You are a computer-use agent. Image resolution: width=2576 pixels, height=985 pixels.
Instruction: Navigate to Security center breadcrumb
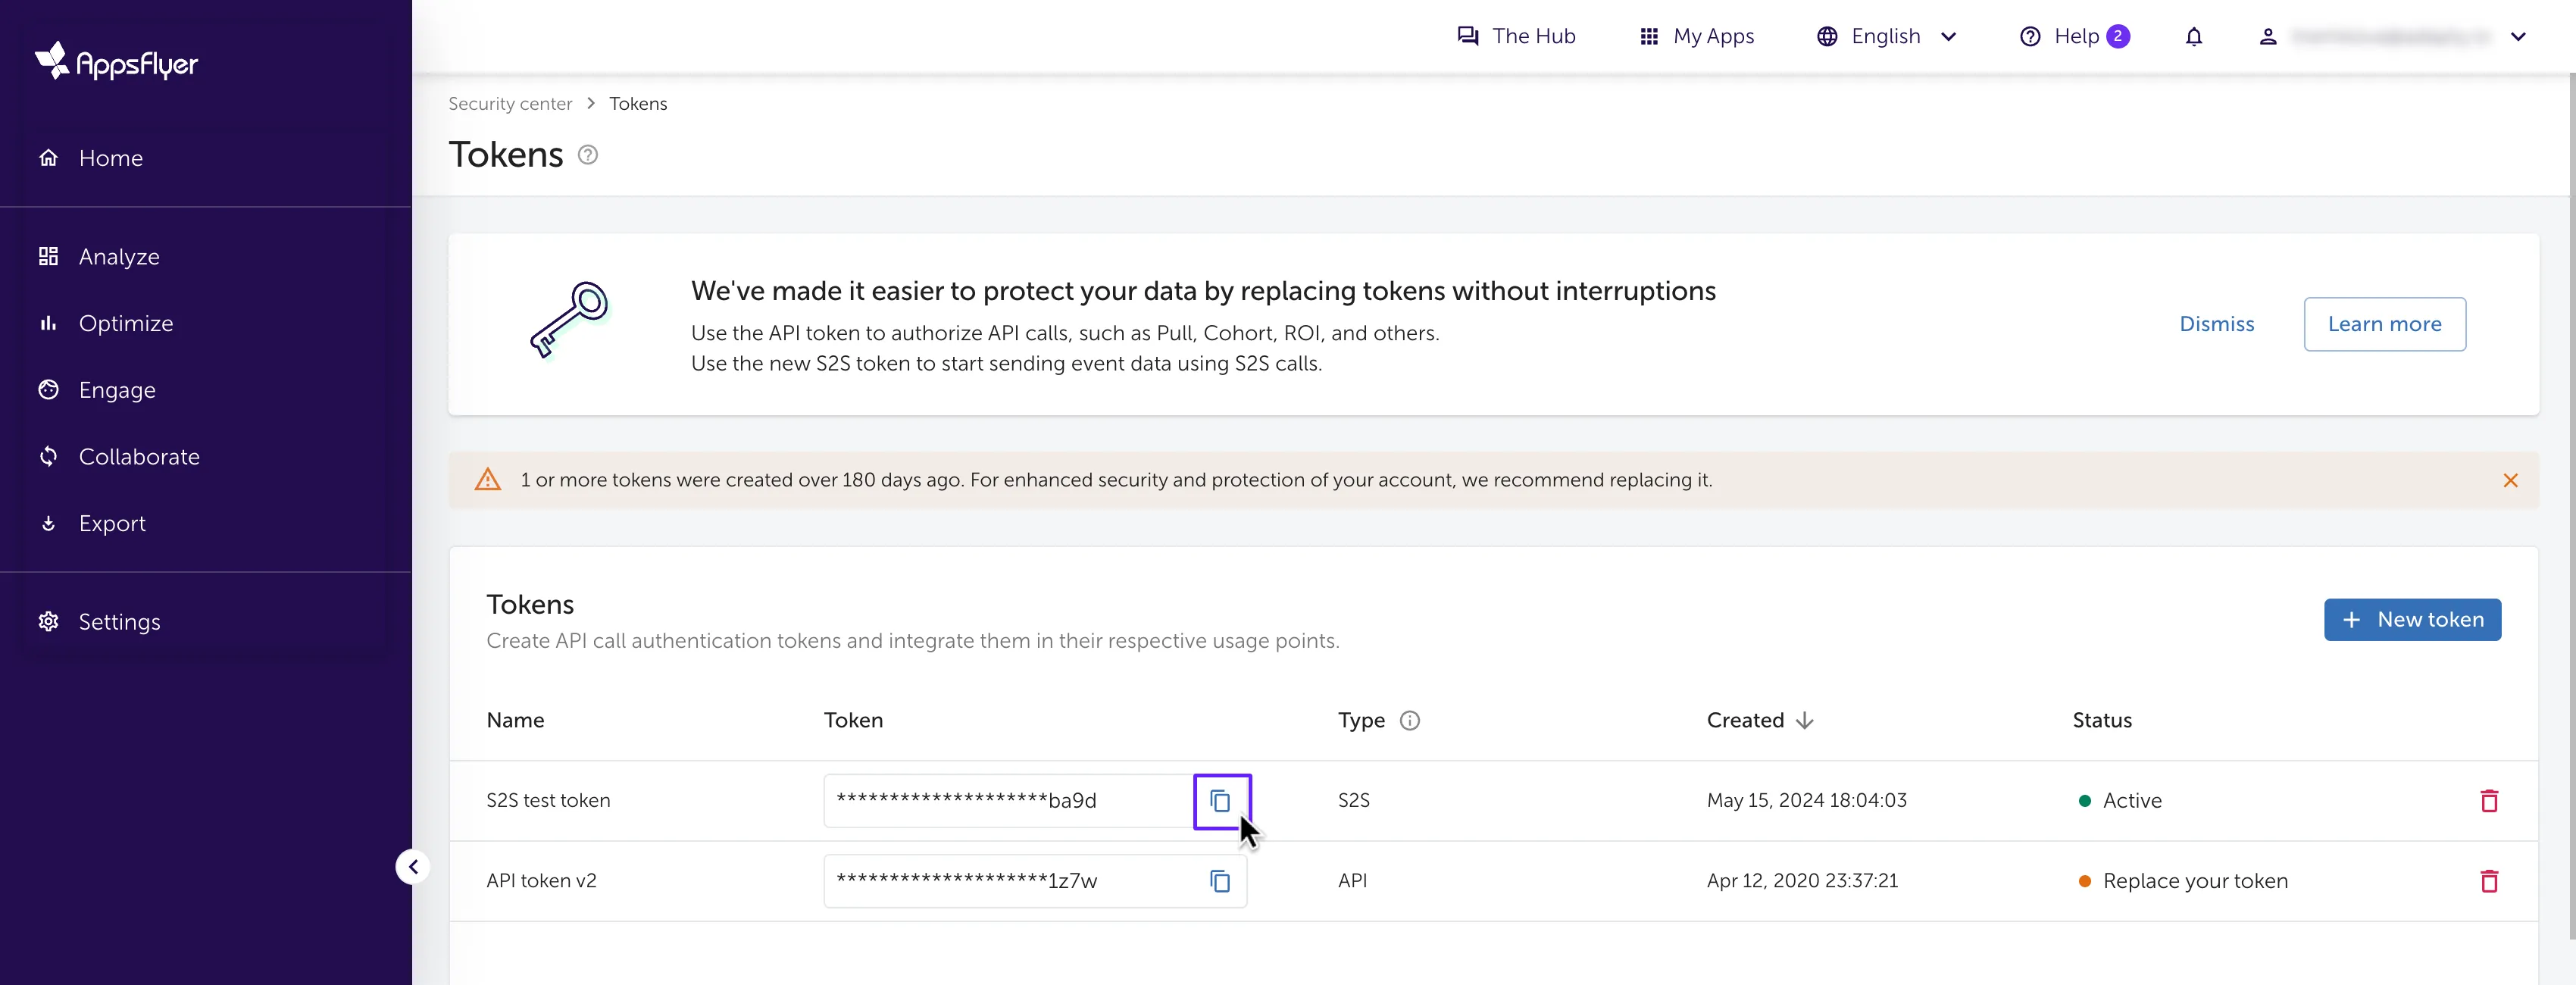click(x=510, y=104)
